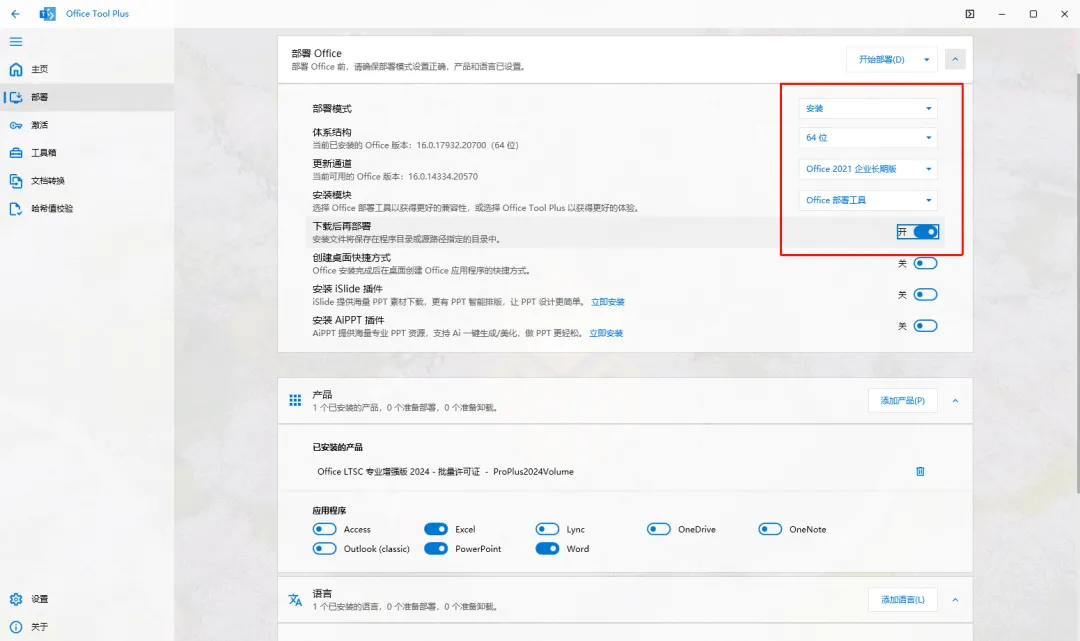Open the 关于 about page
Viewport: 1080px width, 641px height.
point(87,627)
